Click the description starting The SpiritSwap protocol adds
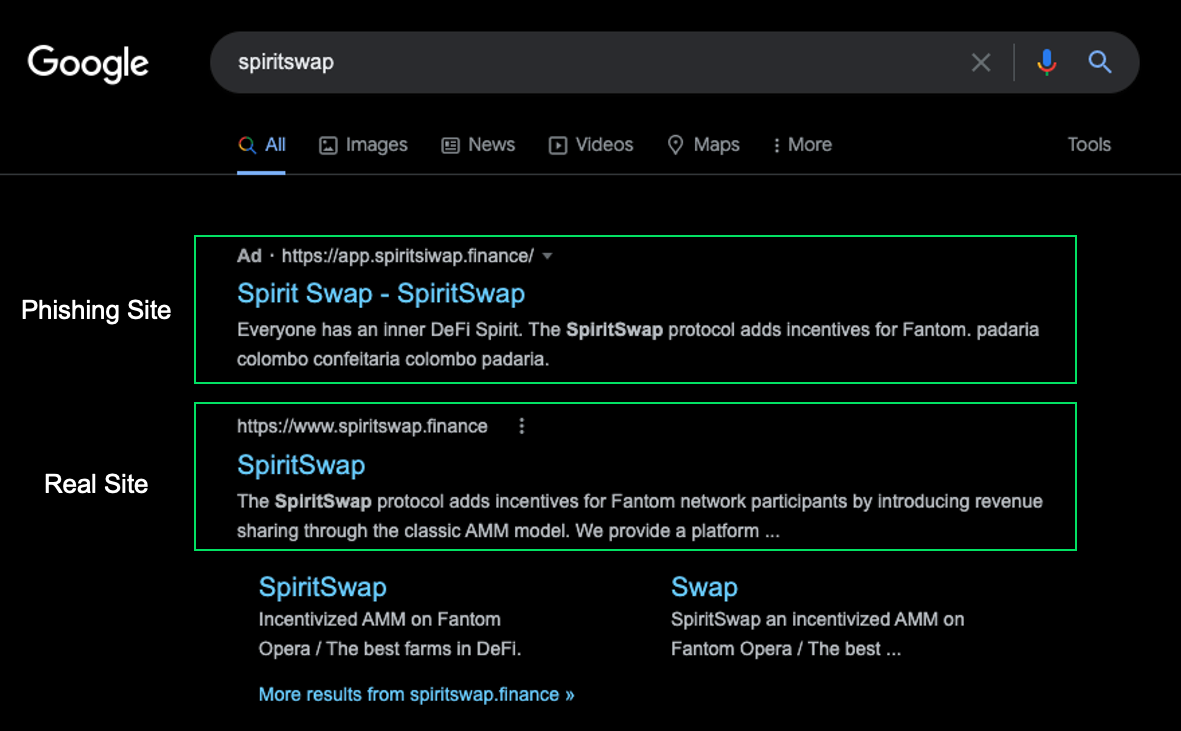Viewport: 1181px width, 731px height. pyautogui.click(x=640, y=516)
